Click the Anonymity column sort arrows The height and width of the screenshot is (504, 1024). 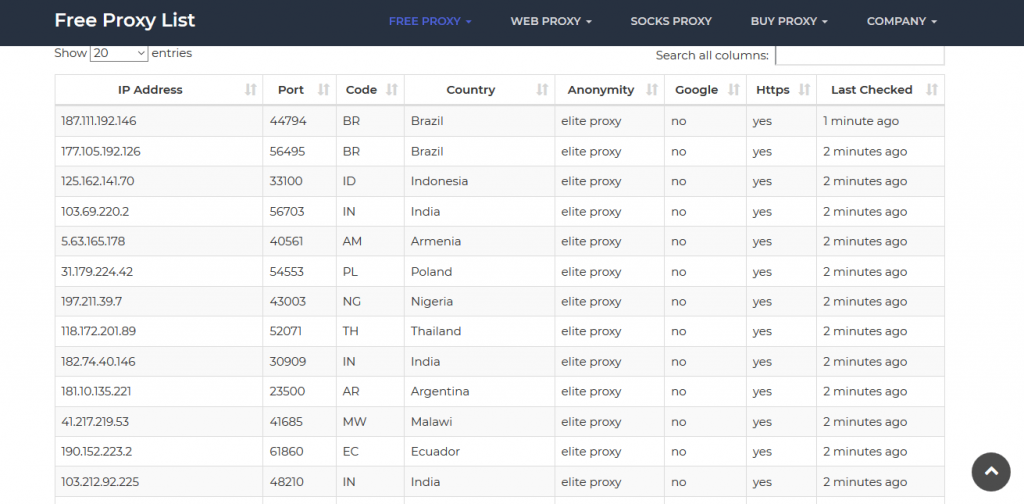pos(652,90)
